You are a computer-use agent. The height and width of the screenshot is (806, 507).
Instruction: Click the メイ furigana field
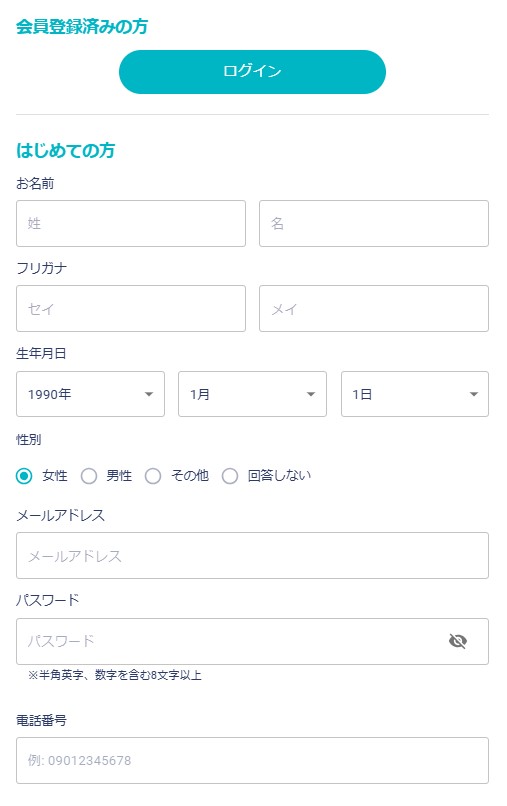(x=374, y=308)
